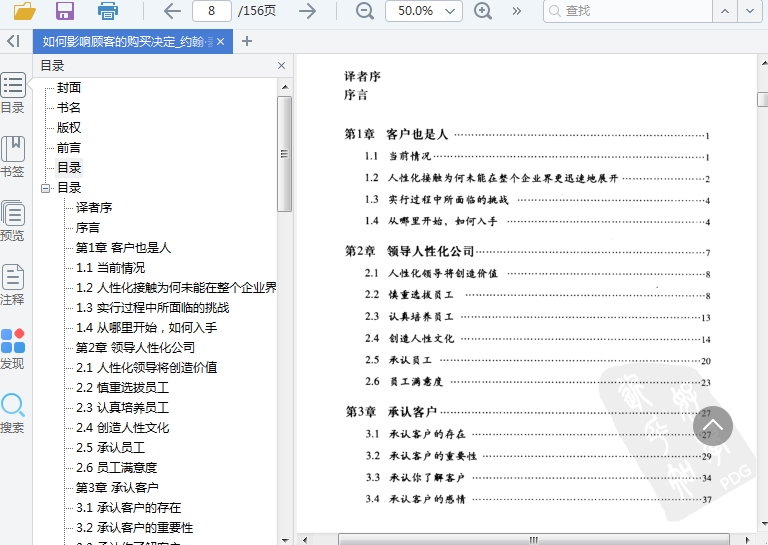The width and height of the screenshot is (768, 545).
Task: Zoom out with the minus magnifier icon
Action: (x=364, y=11)
